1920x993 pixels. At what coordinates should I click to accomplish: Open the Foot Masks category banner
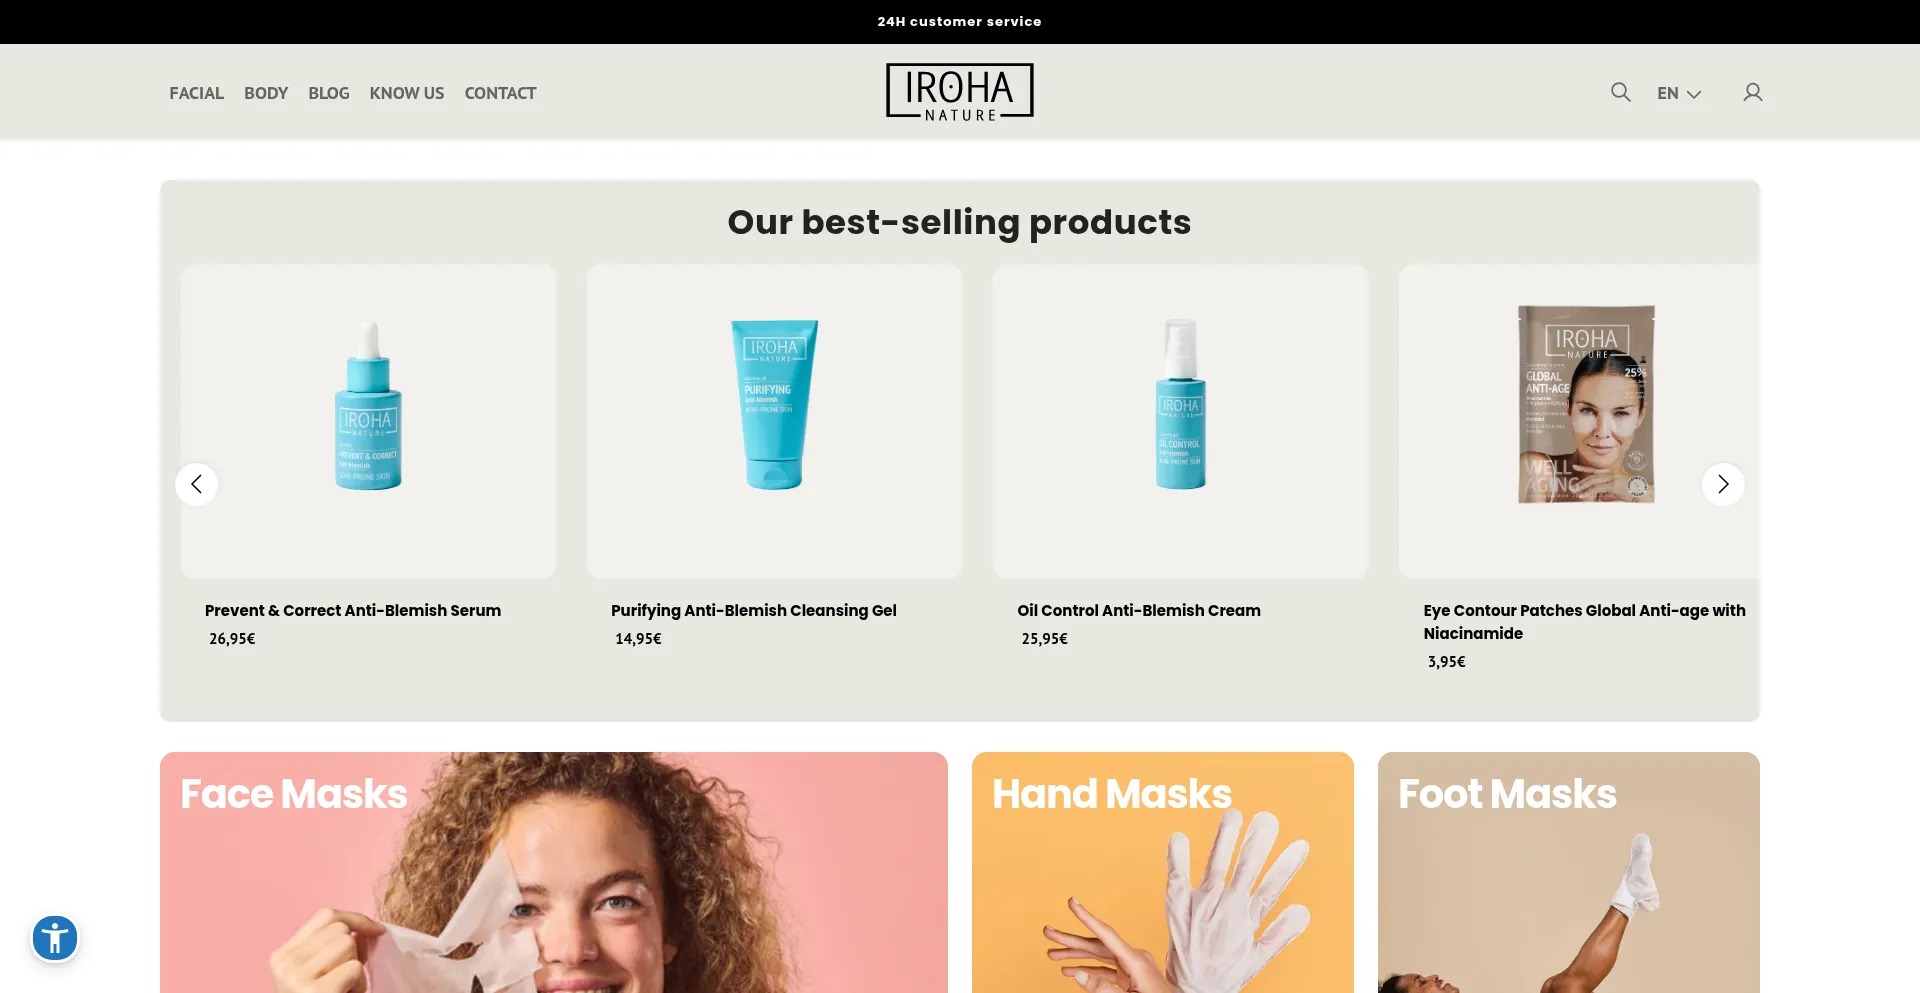pos(1569,872)
